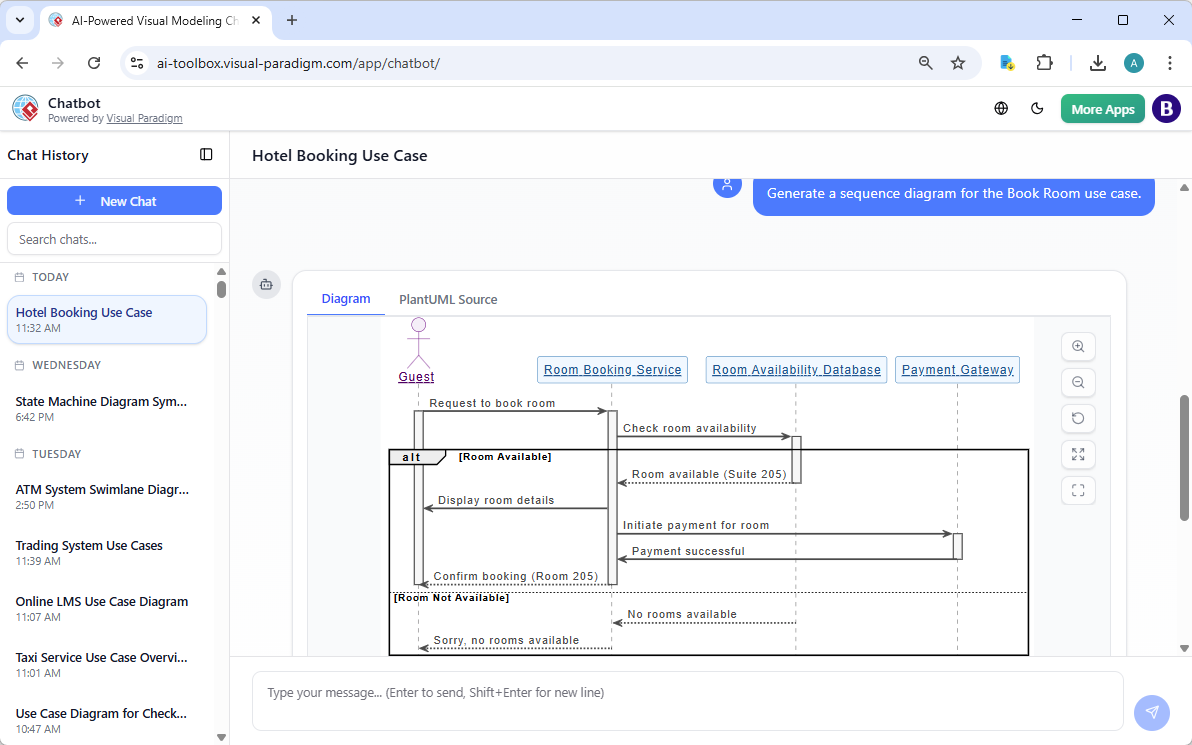Viewport: 1192px width, 745px height.
Task: Switch to the PlantUML Source tab
Action: (448, 299)
